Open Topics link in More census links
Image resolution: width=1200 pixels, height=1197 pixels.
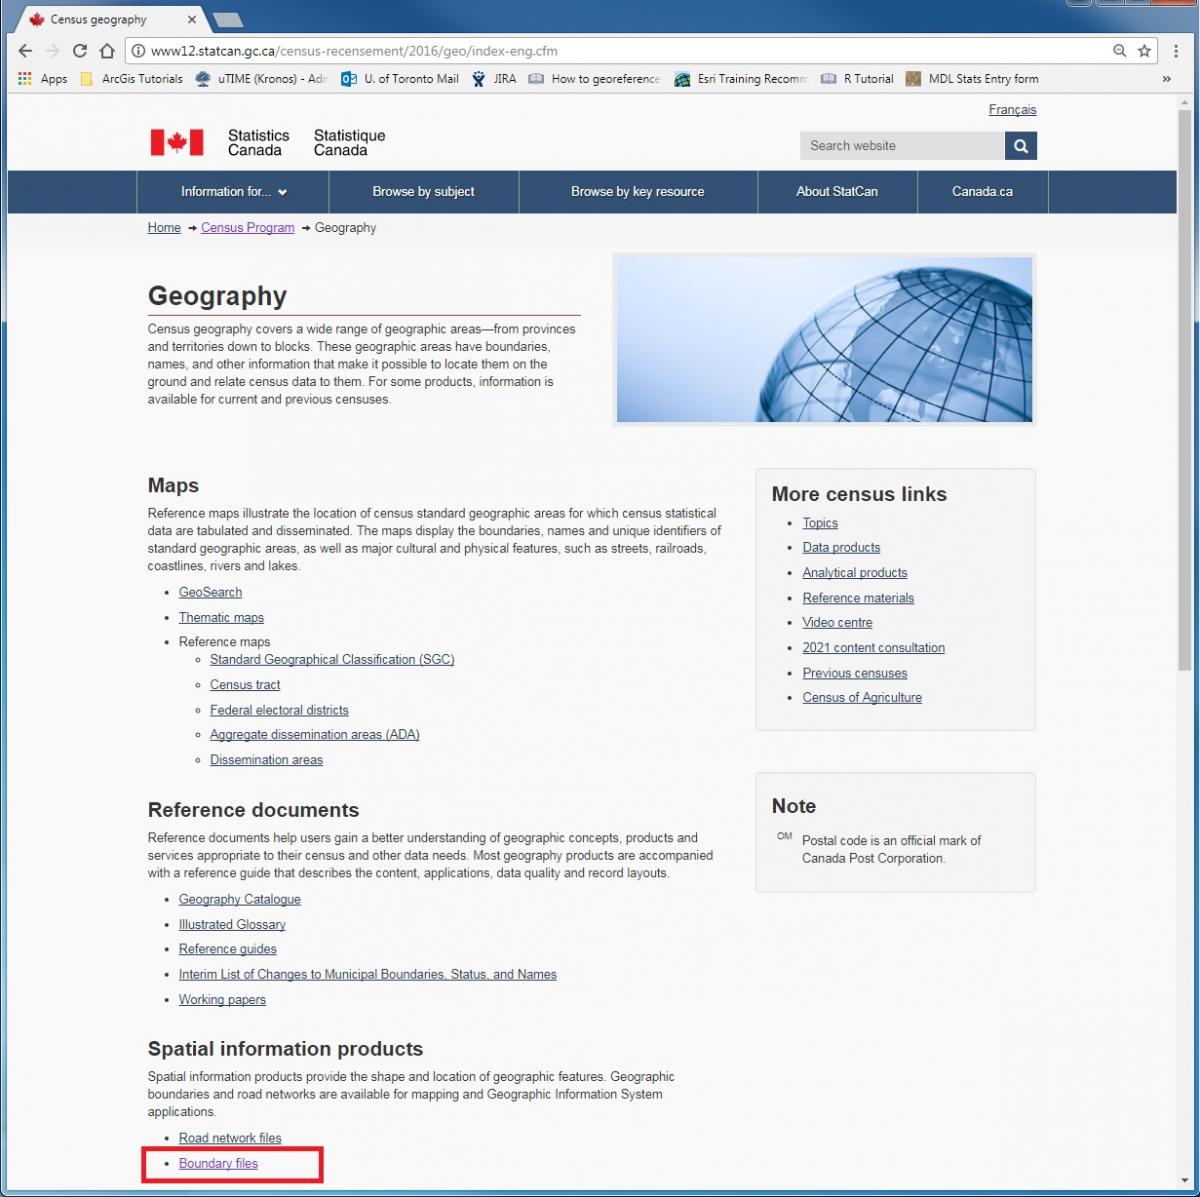pyautogui.click(x=820, y=523)
